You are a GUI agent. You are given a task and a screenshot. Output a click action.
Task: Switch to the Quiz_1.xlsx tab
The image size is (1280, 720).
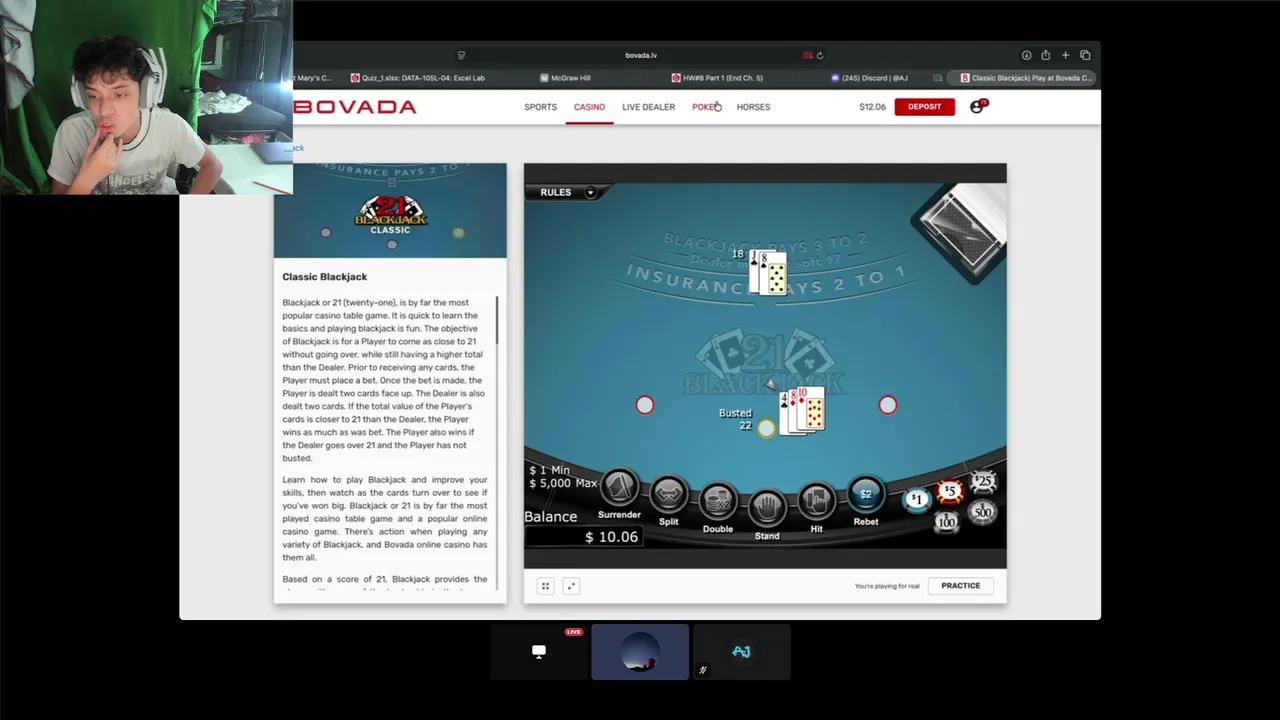418,78
